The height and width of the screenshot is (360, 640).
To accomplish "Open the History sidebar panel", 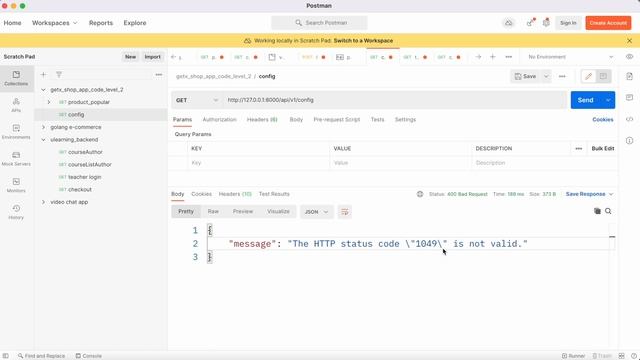I will coord(16,212).
